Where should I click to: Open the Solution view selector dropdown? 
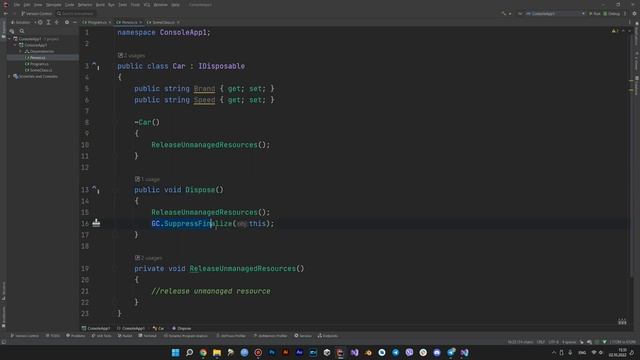[23, 22]
